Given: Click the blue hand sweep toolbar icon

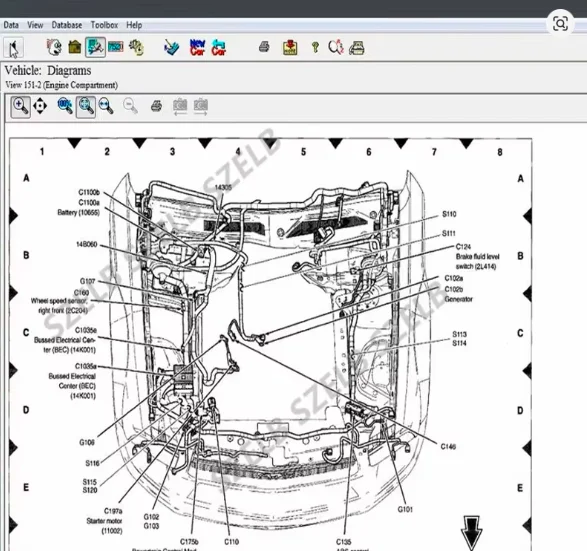Looking at the screenshot, I should click(172, 48).
